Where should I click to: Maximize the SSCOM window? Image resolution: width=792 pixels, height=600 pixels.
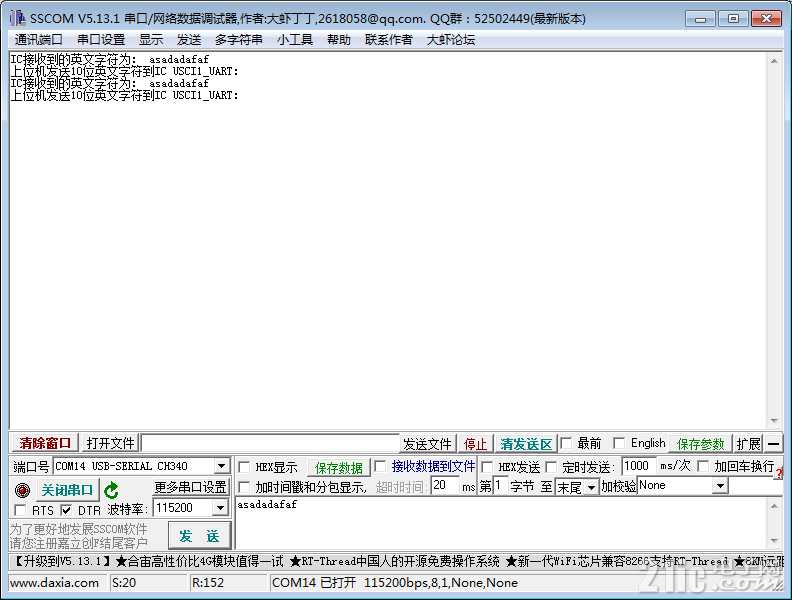733,19
